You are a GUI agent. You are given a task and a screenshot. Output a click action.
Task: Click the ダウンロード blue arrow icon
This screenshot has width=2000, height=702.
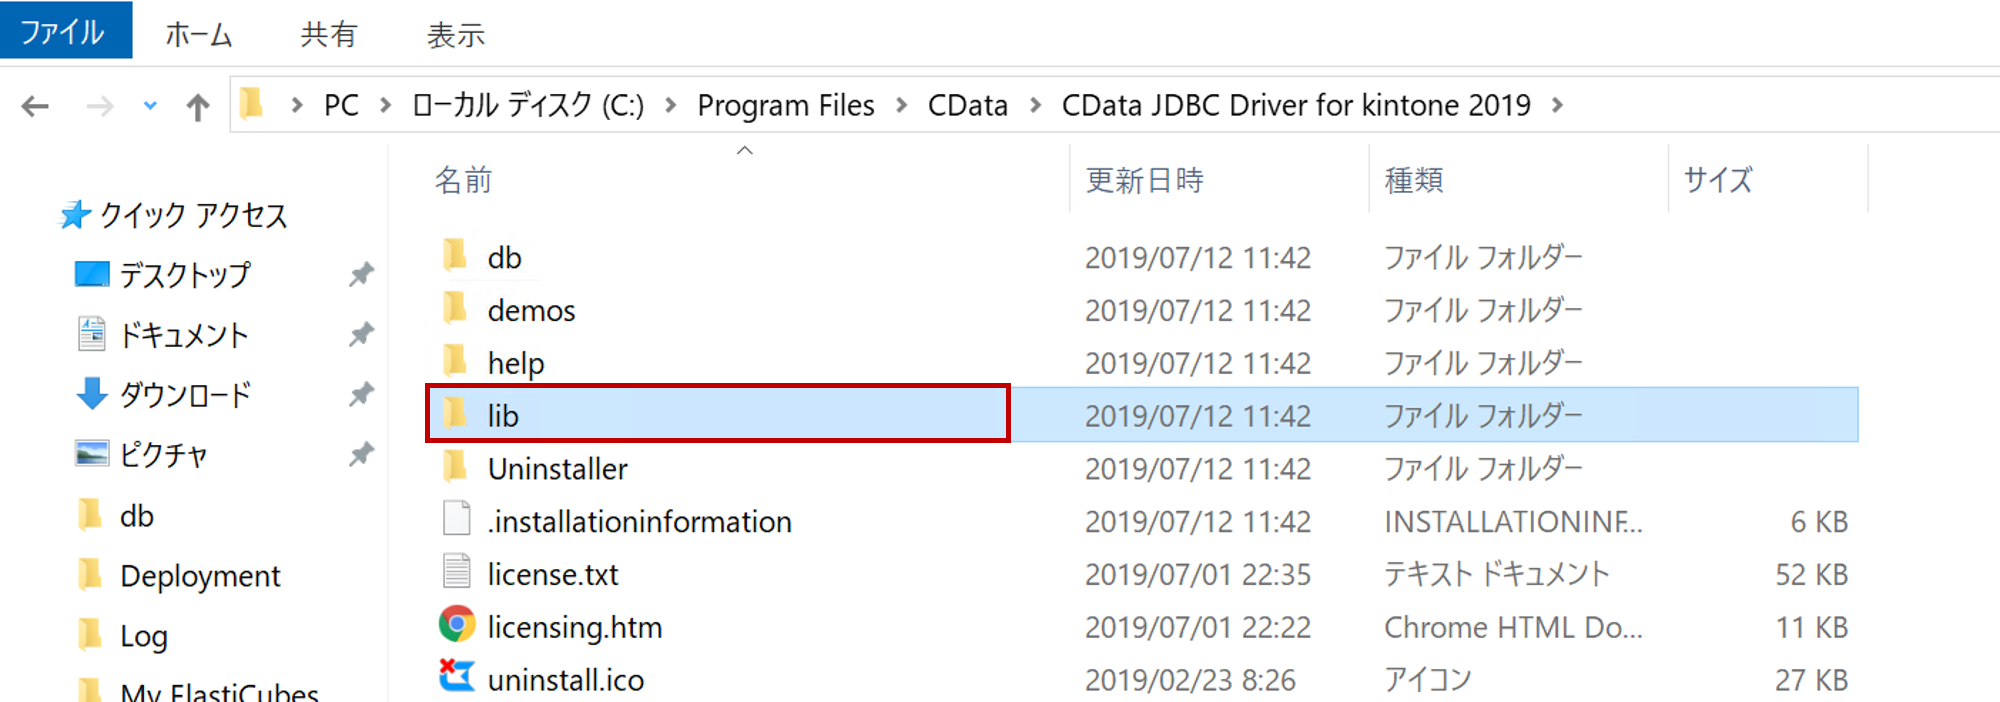point(91,393)
